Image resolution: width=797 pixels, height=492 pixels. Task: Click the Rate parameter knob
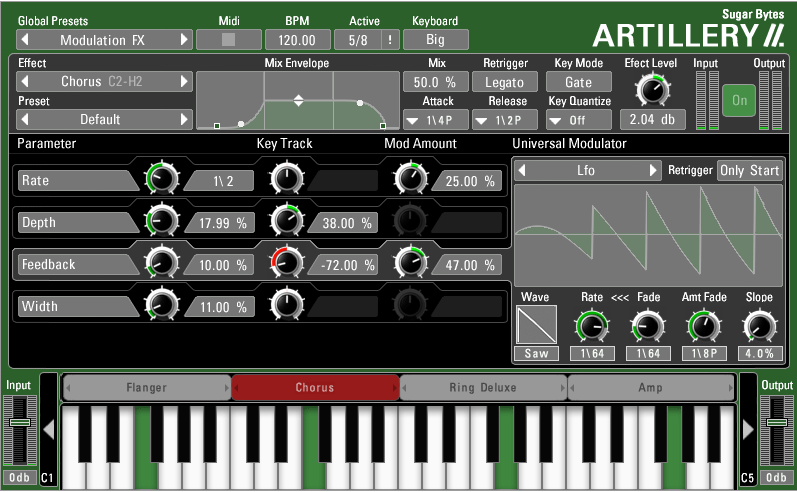click(x=162, y=178)
